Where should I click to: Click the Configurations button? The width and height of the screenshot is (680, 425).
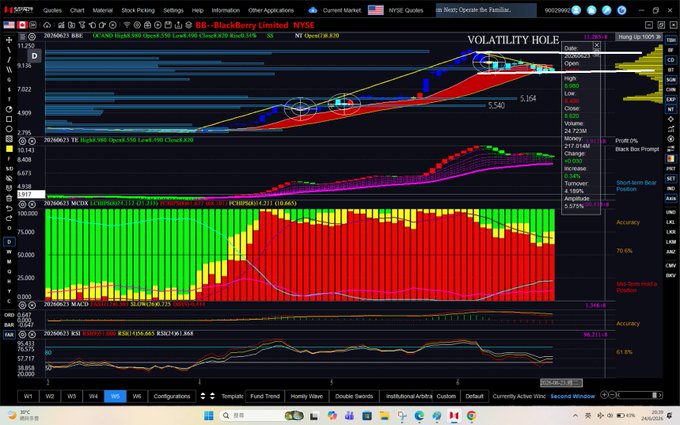click(172, 396)
